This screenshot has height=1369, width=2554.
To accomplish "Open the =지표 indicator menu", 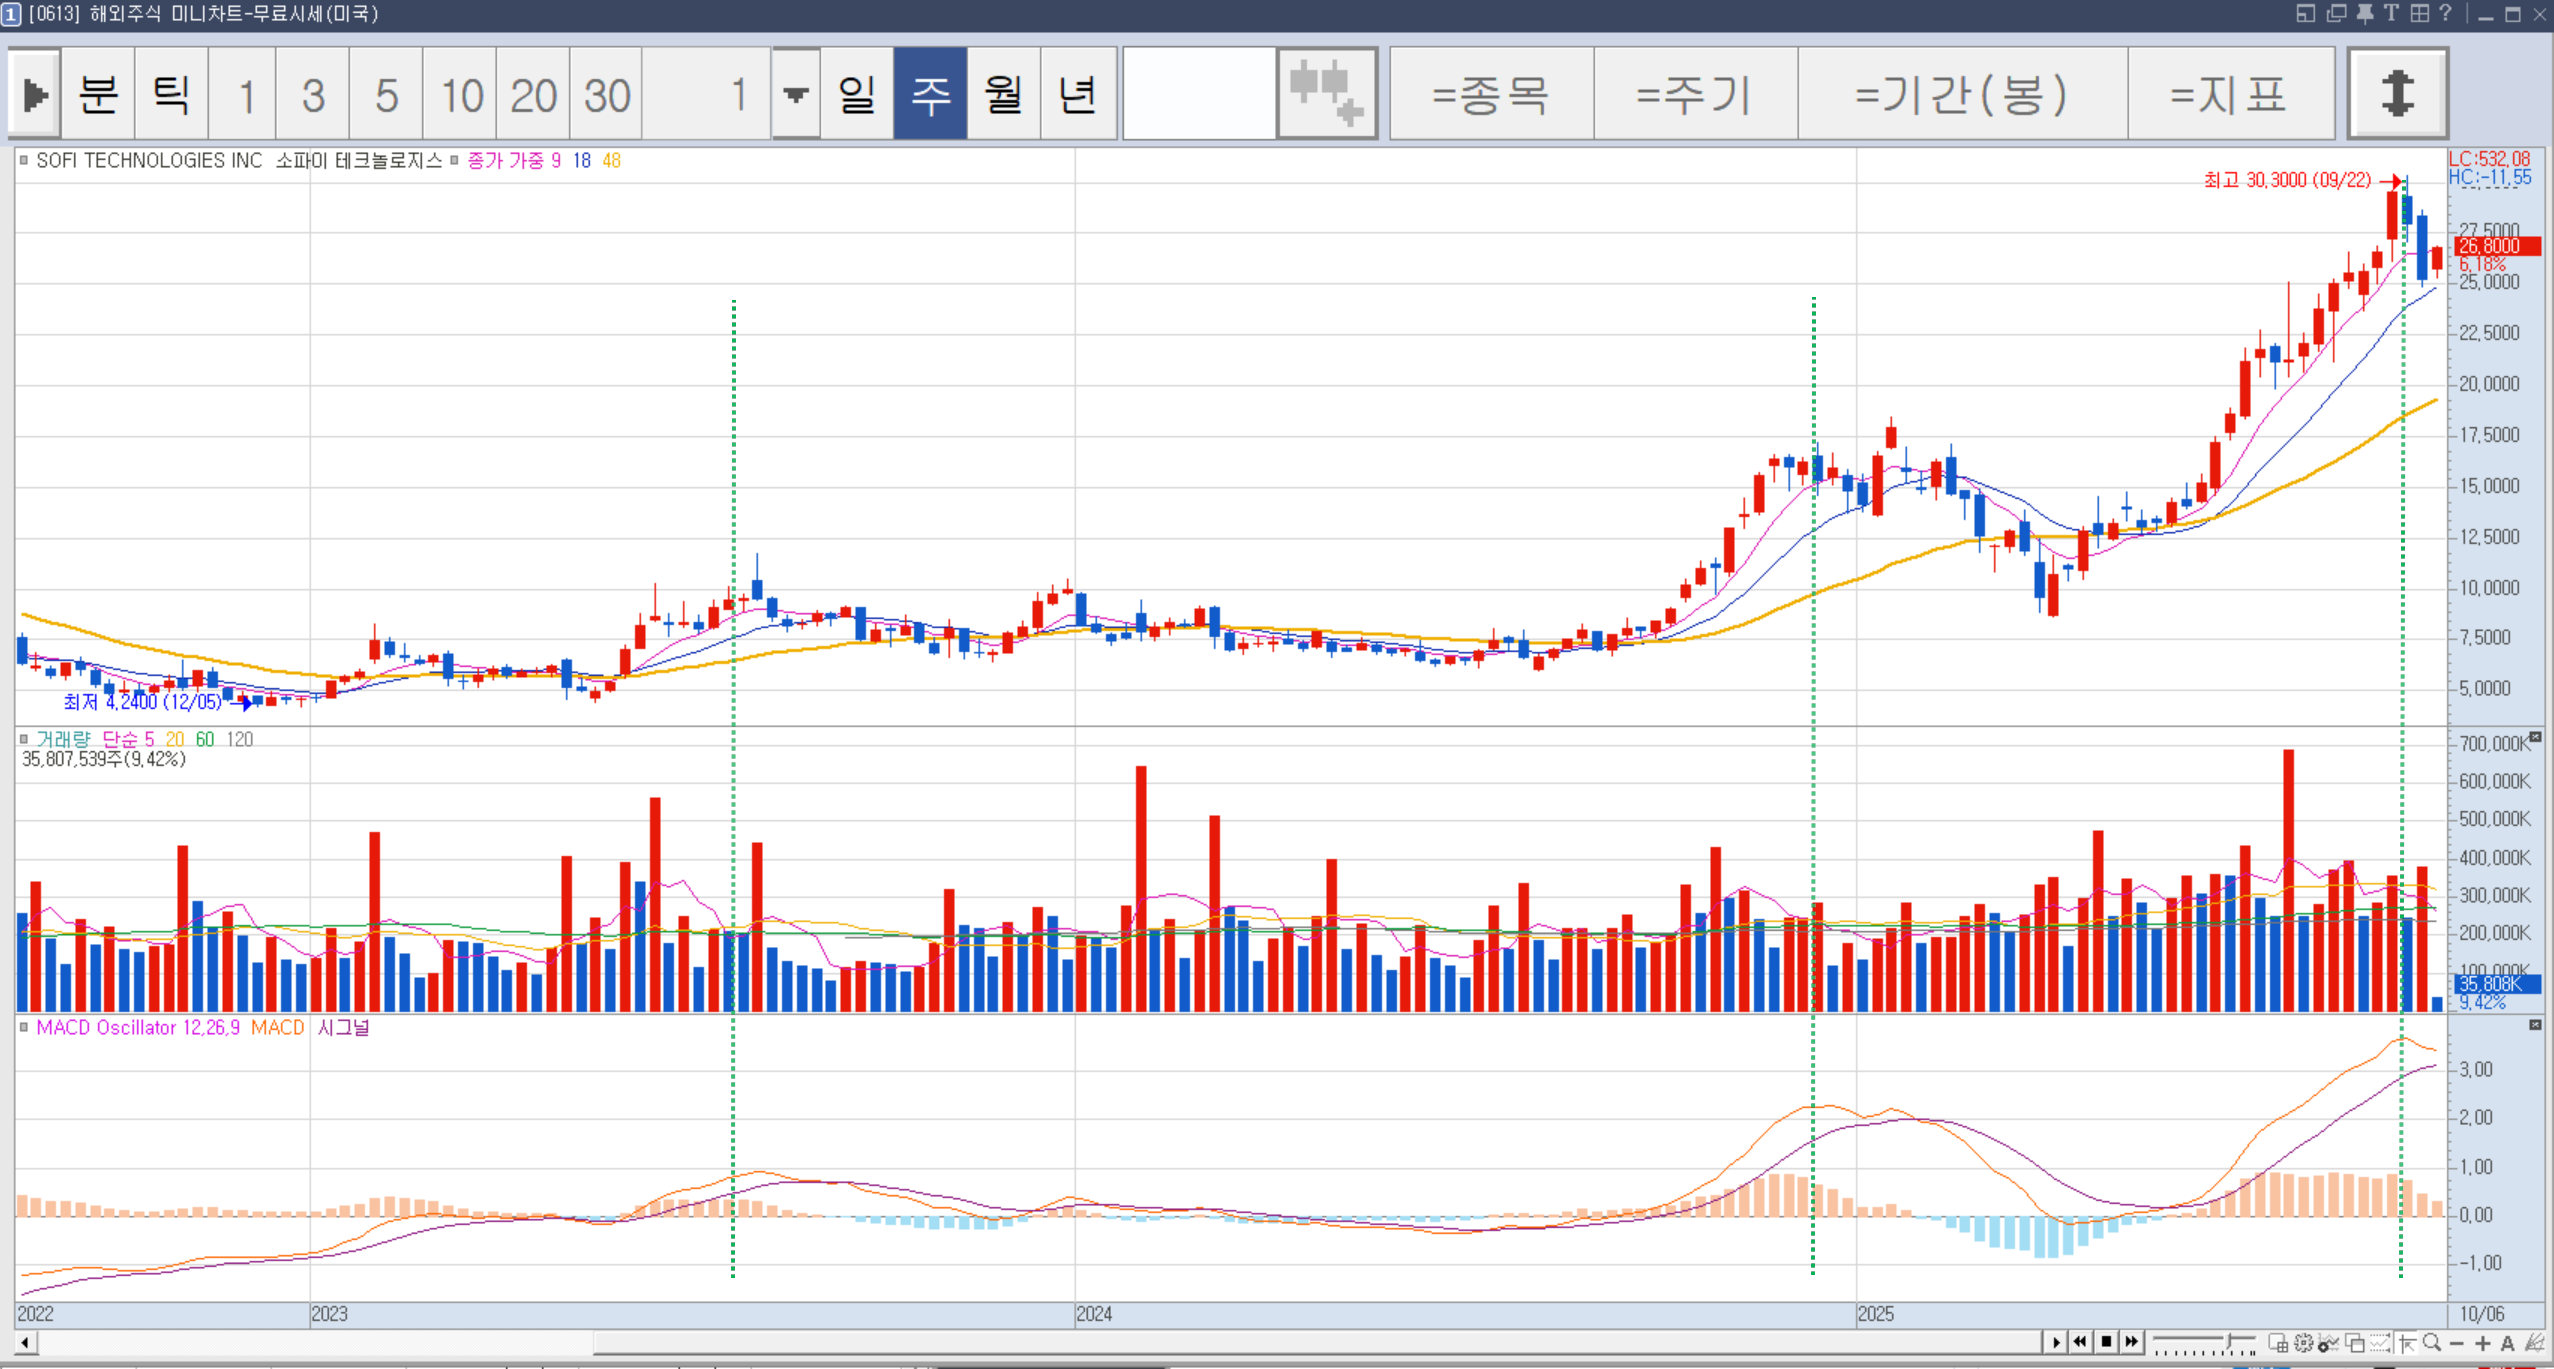I will (x=2229, y=94).
